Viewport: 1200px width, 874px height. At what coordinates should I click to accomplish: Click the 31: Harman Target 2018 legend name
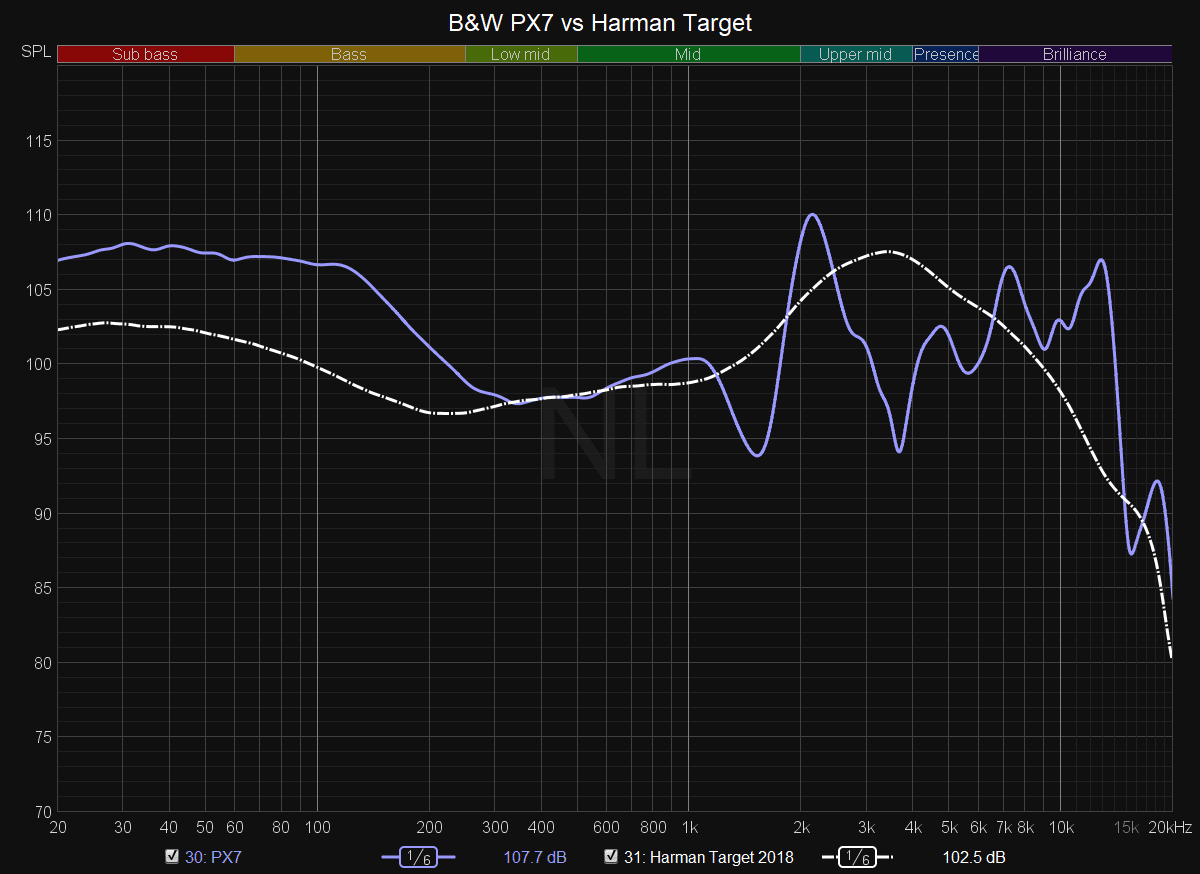pyautogui.click(x=708, y=857)
